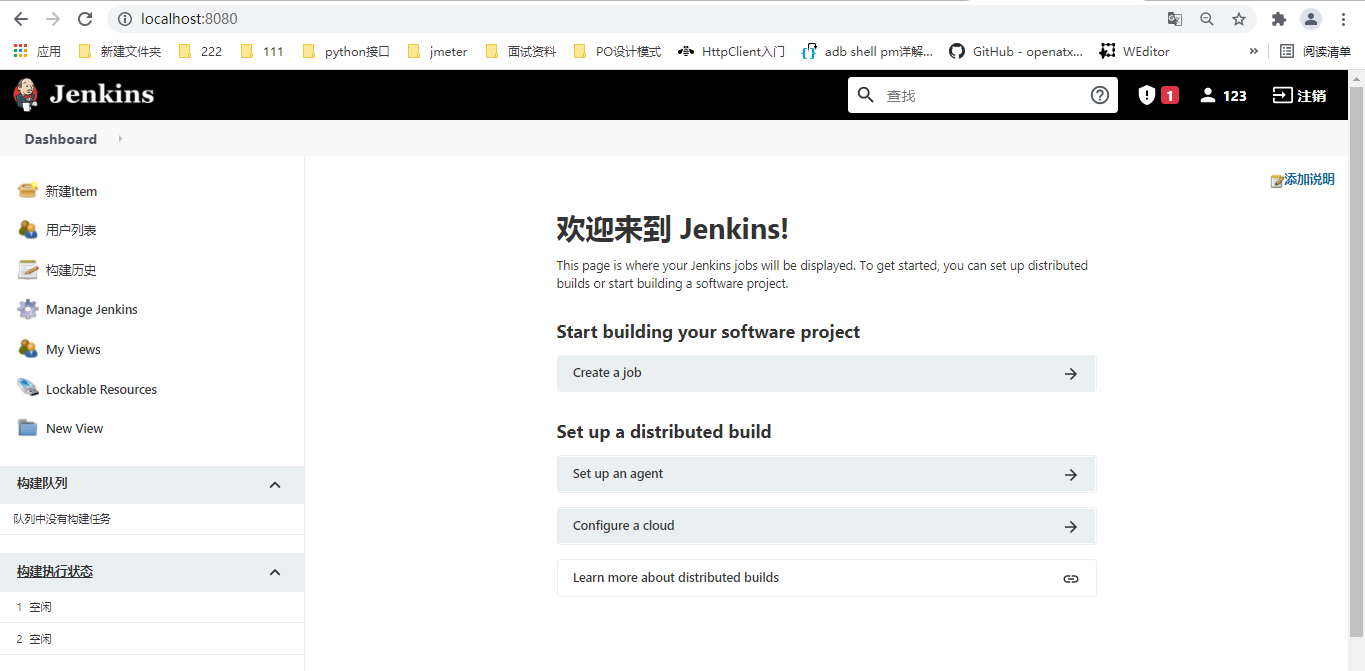Screen dimensions: 1365x671
Task: Click the 欢迎来到 Jenkins! heading
Action: click(x=672, y=229)
